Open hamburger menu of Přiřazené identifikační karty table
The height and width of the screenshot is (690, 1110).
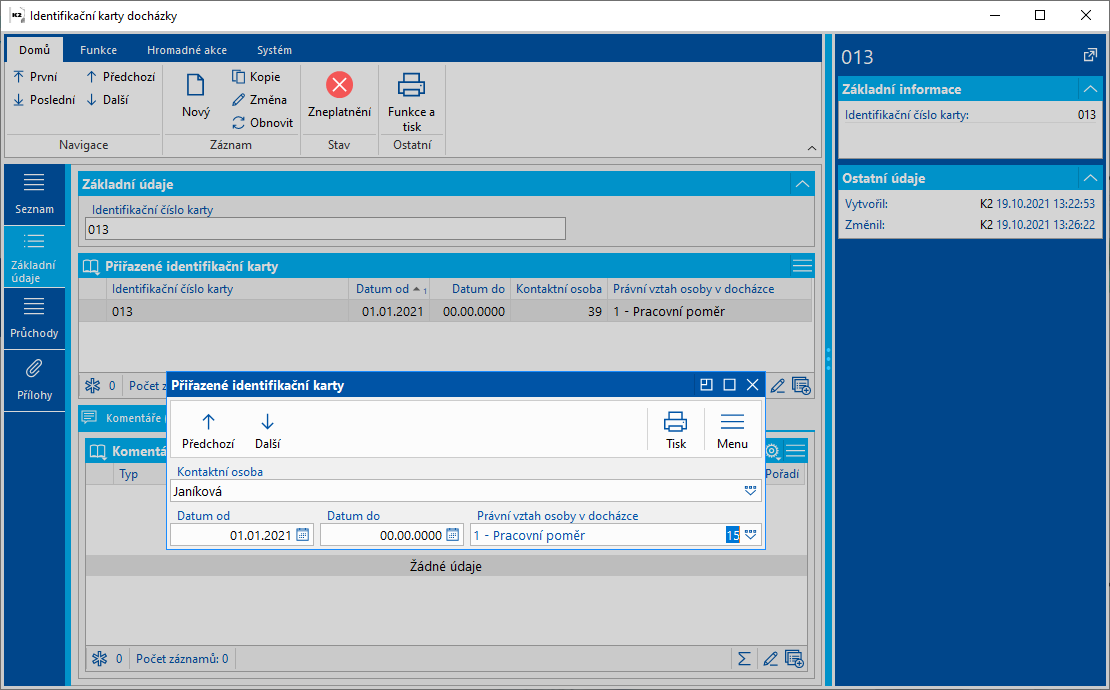click(802, 266)
